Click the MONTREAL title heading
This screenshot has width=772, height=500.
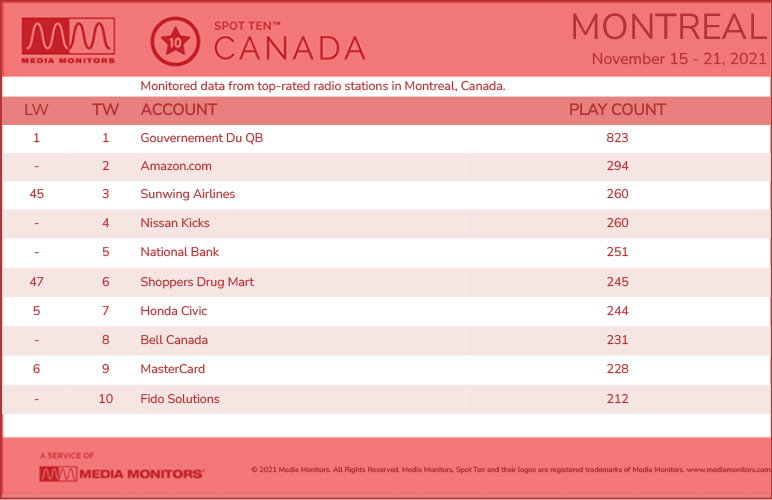coord(669,27)
